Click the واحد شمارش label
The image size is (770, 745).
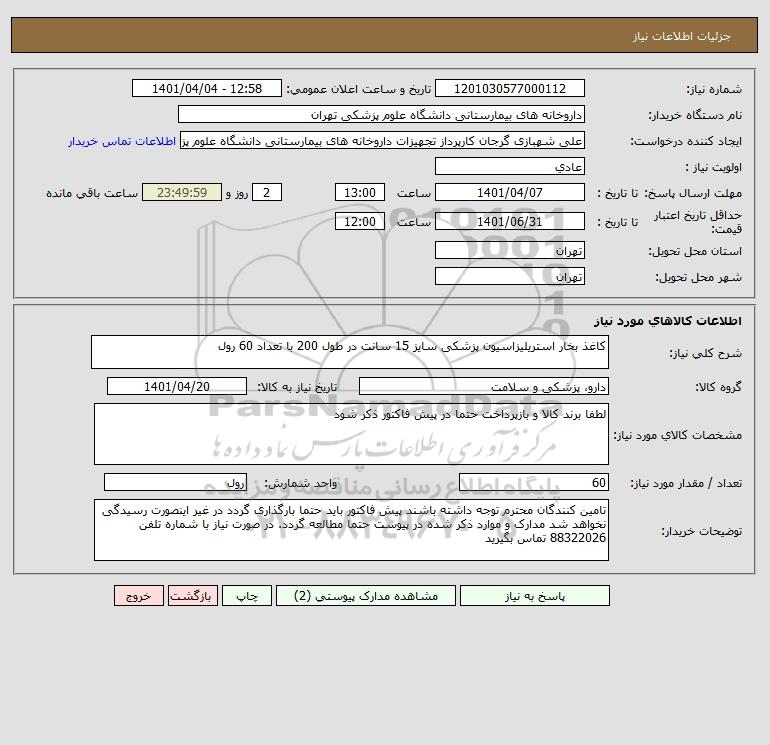301,483
